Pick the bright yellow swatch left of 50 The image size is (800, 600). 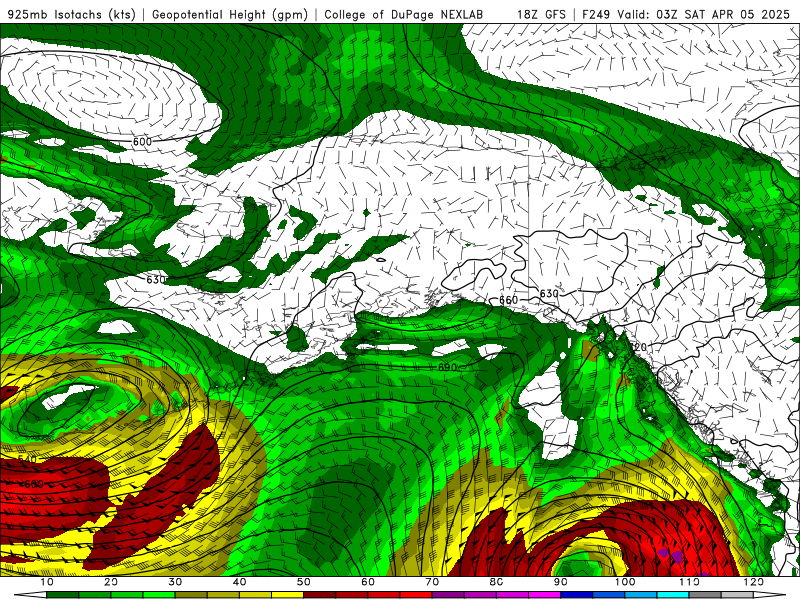coord(287,595)
